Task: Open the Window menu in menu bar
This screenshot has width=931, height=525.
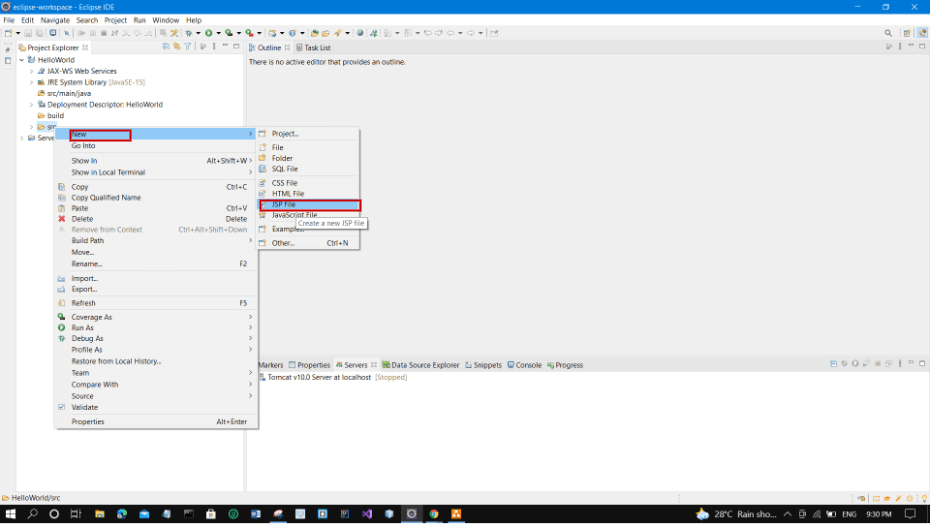Action: pos(165,20)
